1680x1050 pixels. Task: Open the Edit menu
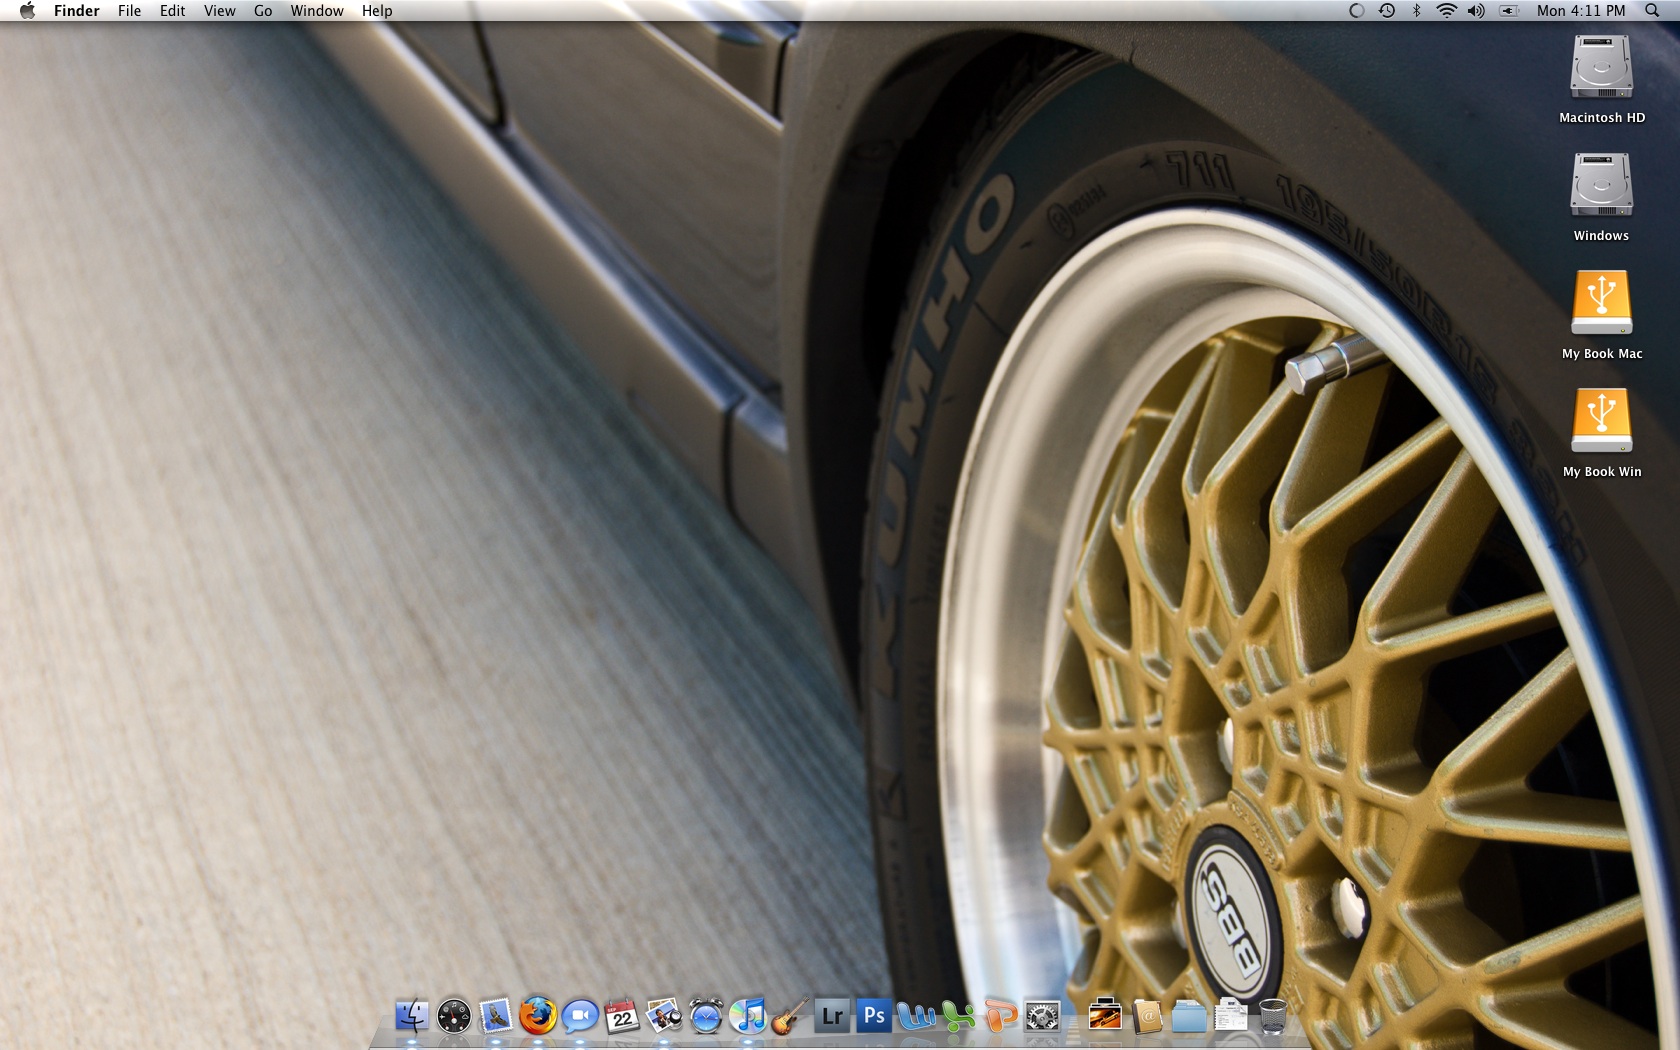172,11
